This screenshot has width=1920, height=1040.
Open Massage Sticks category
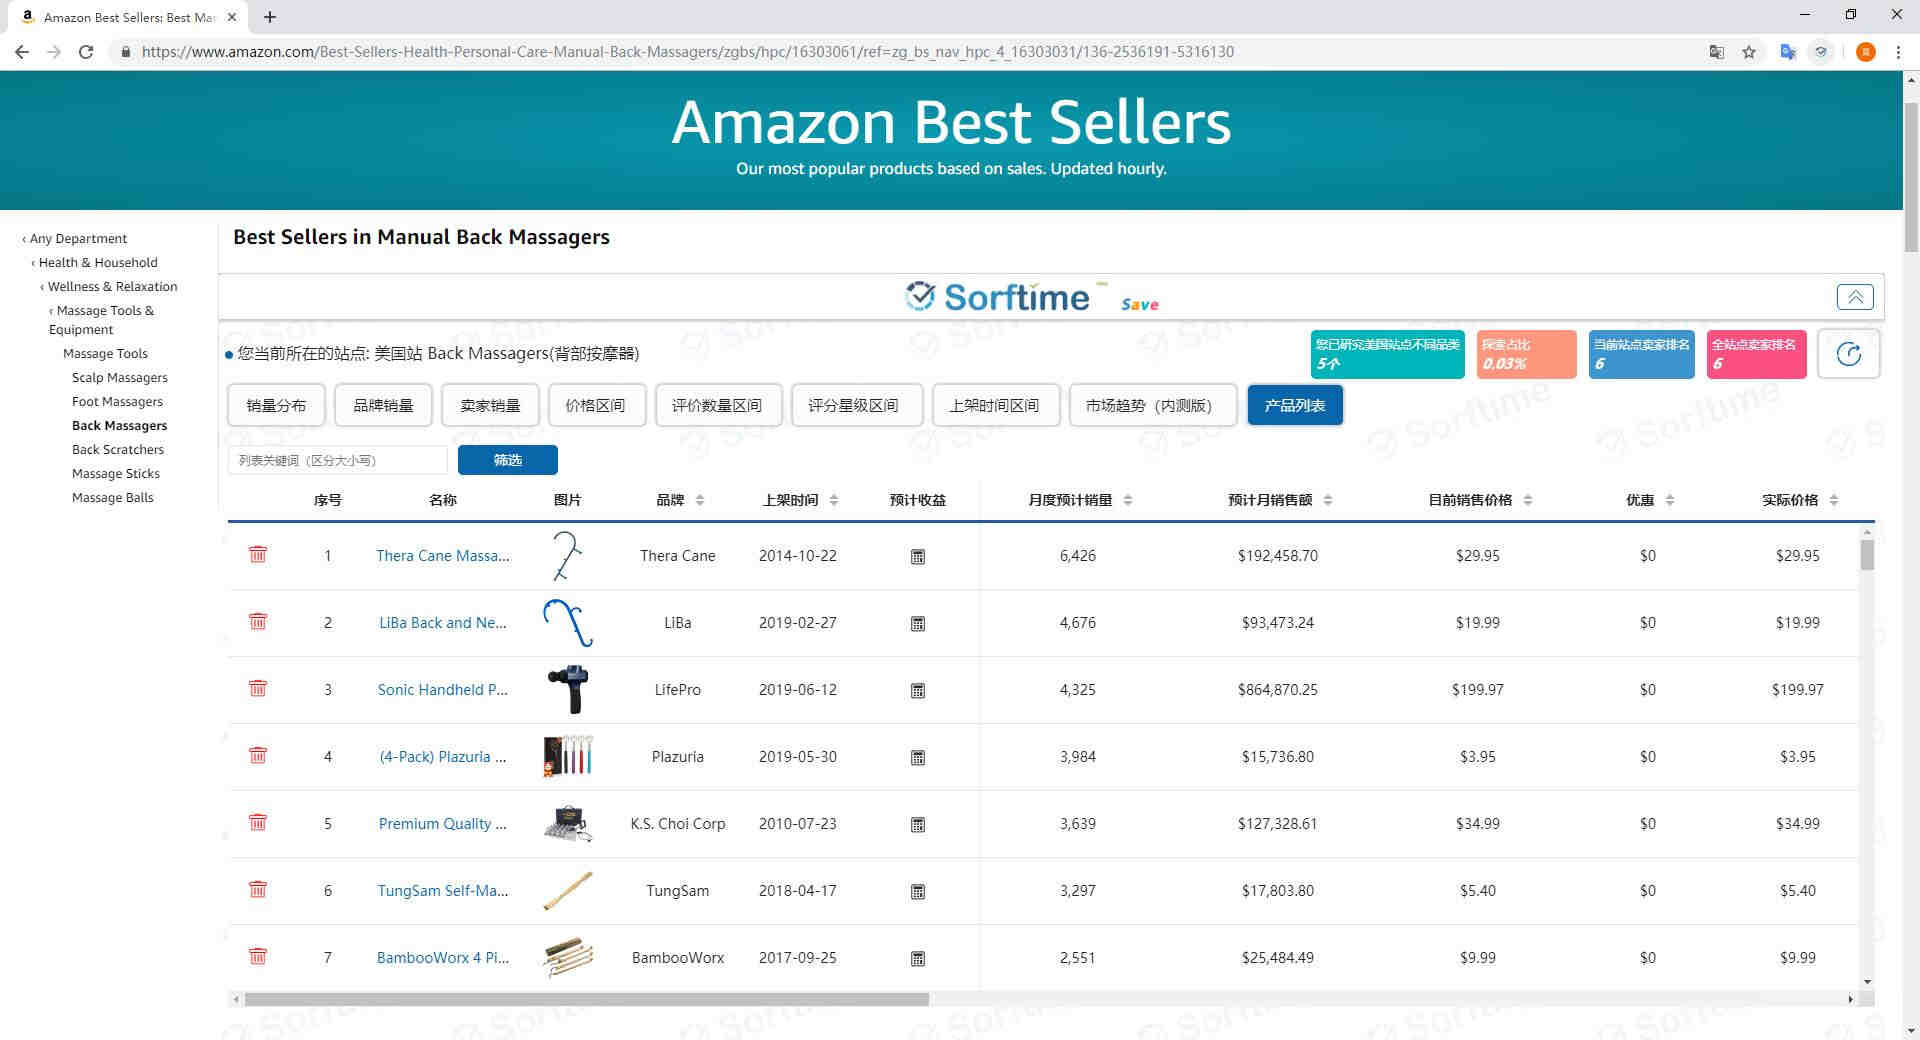click(x=116, y=473)
